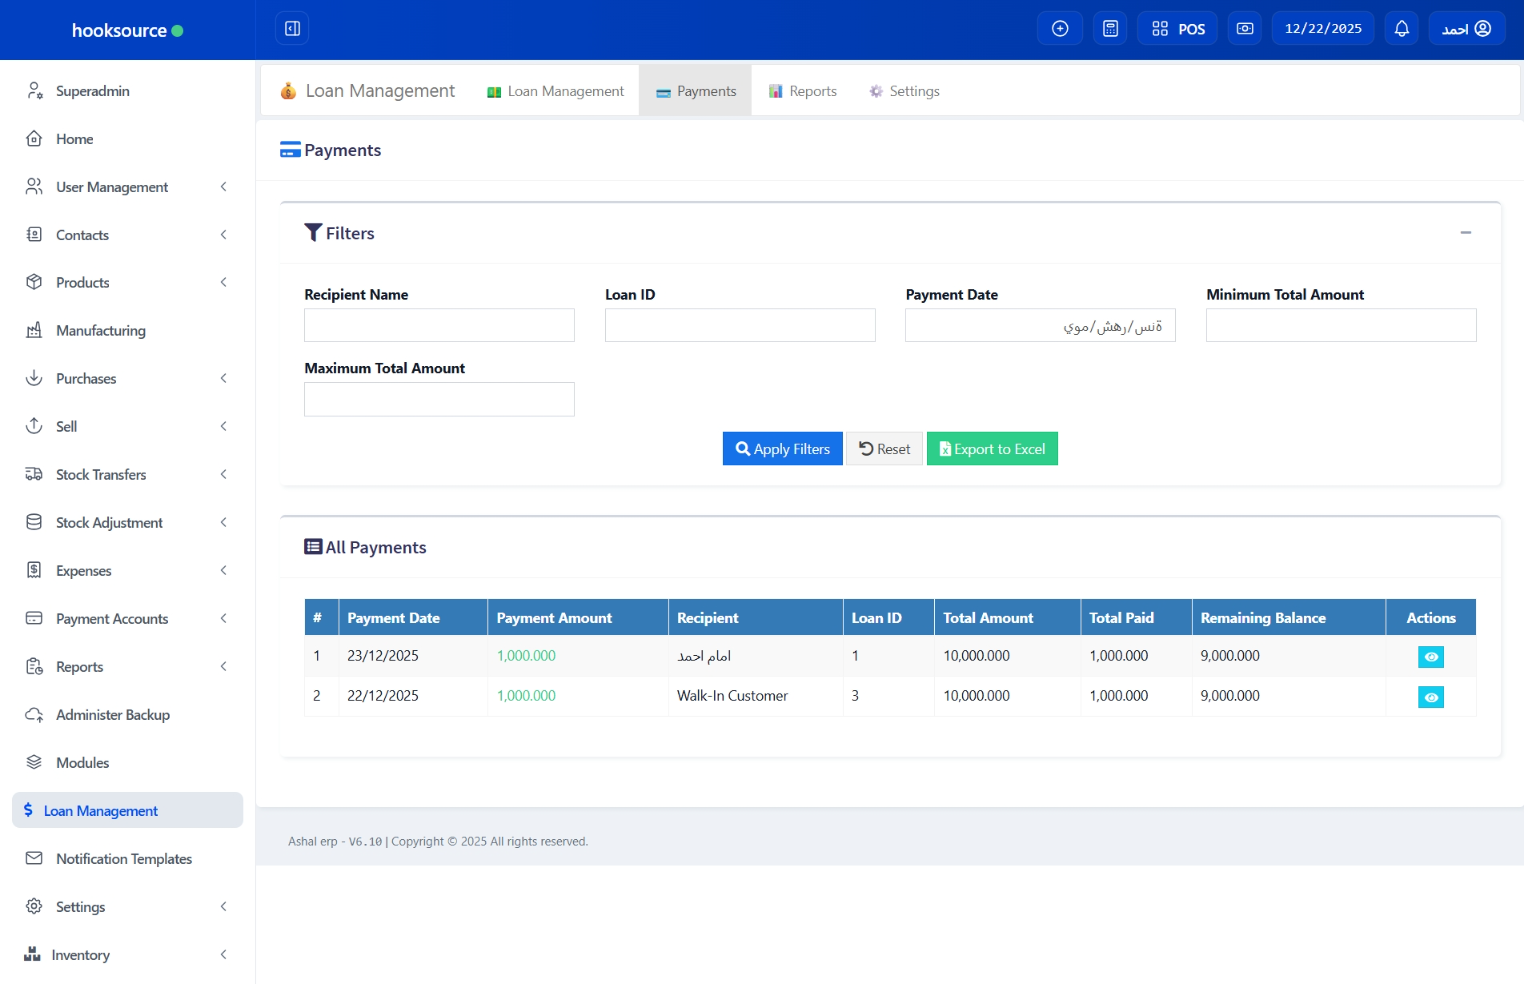Viewport: 1524px width, 984px height.
Task: Click the Recipient Name input field
Action: [439, 325]
